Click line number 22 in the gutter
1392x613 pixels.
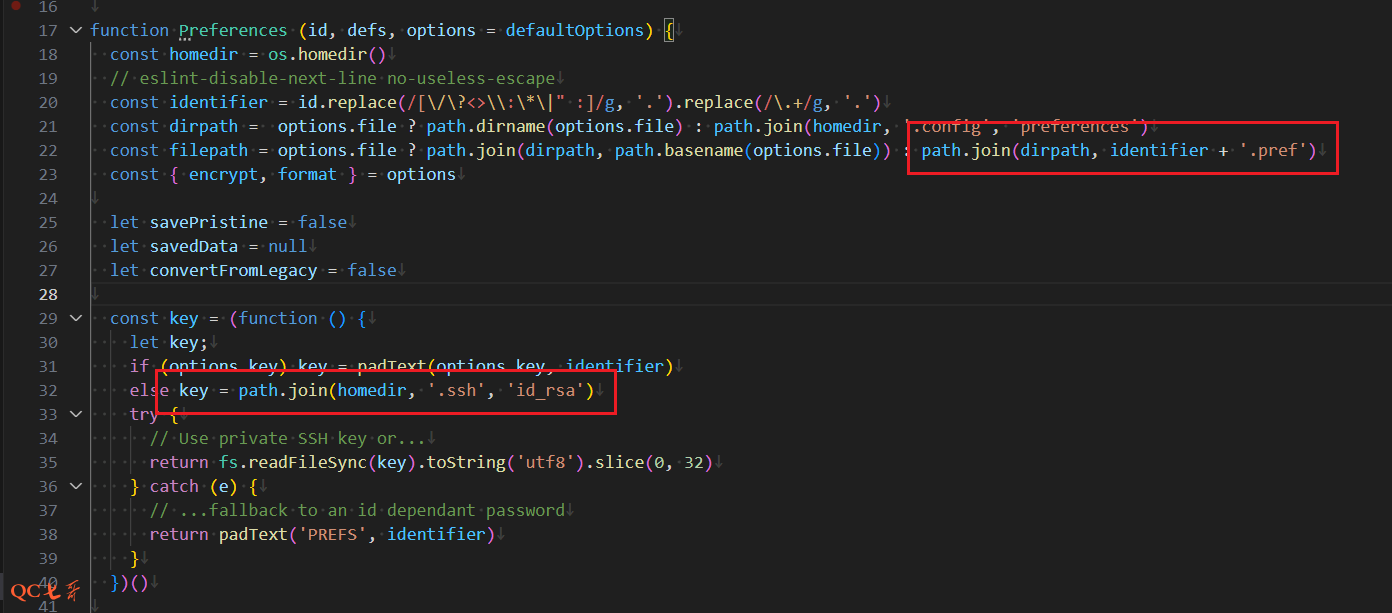(48, 150)
